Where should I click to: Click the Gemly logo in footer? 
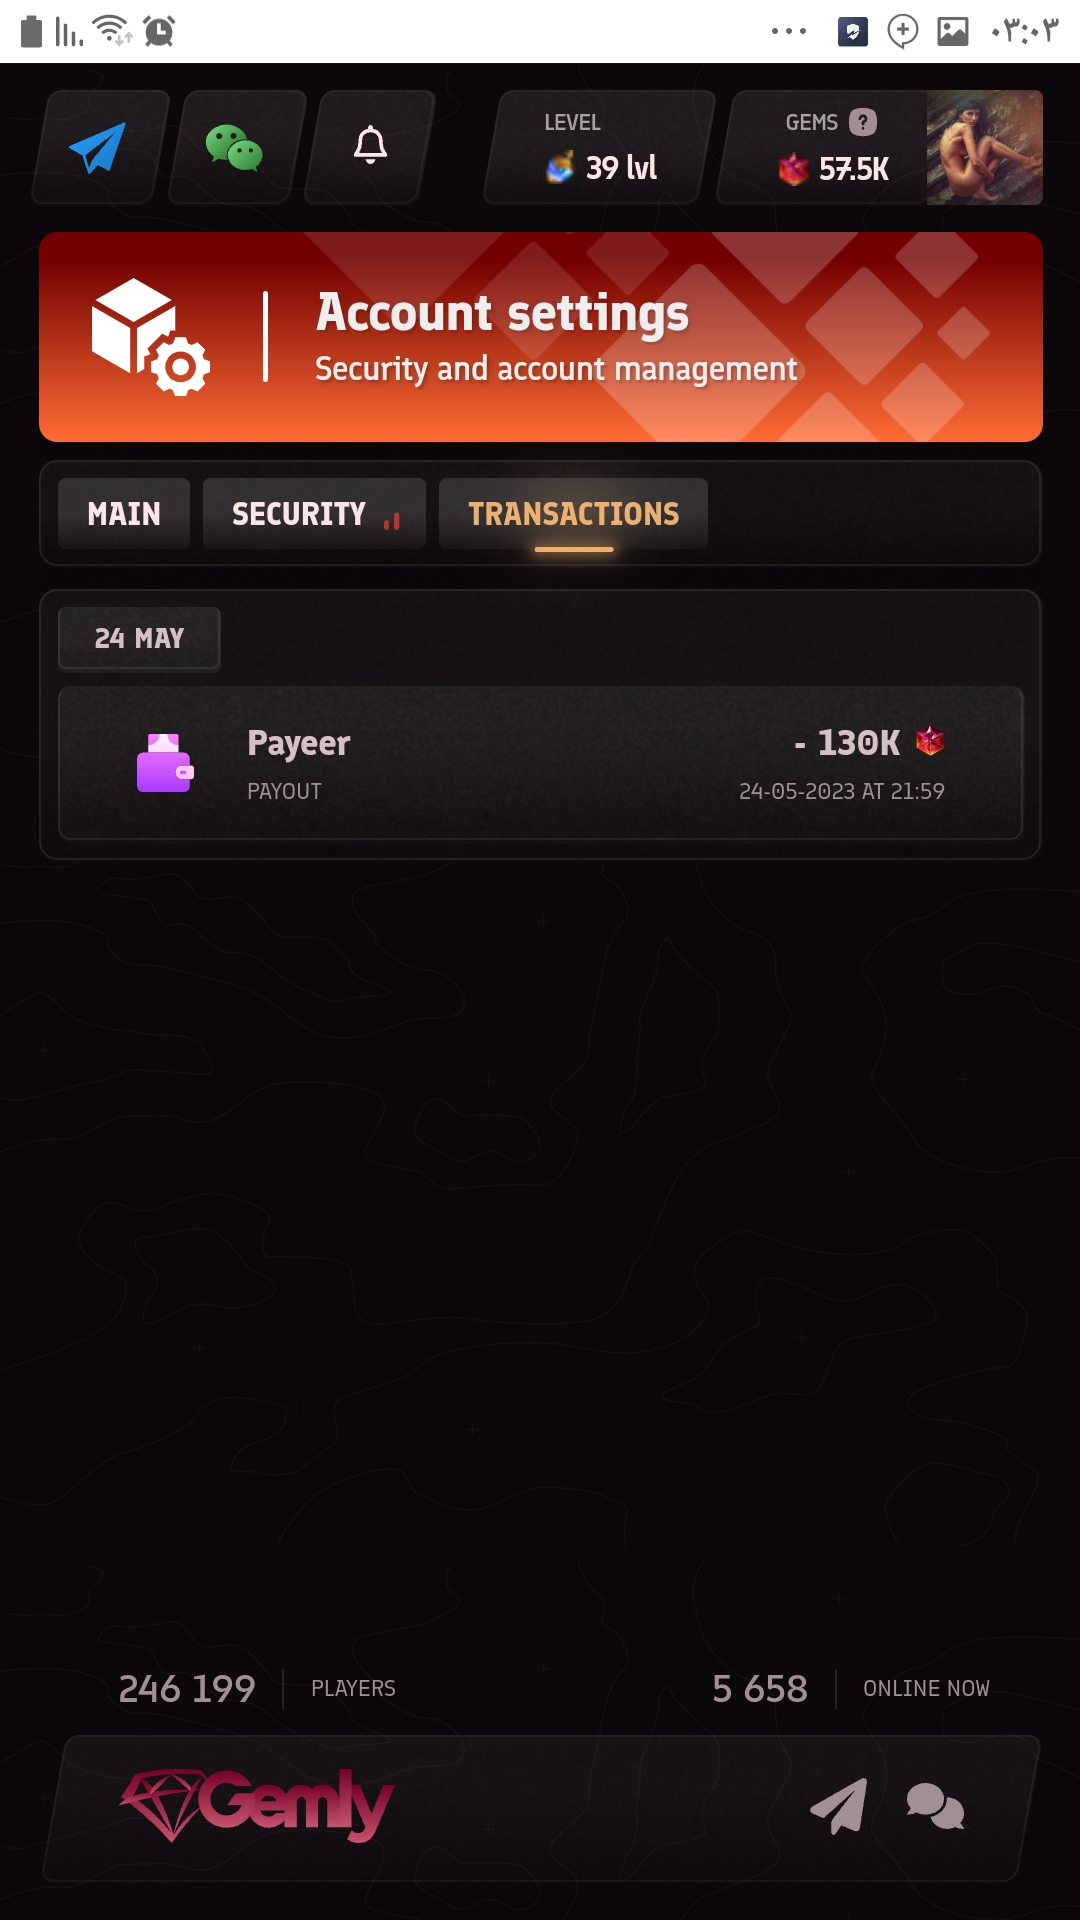[x=257, y=1805]
